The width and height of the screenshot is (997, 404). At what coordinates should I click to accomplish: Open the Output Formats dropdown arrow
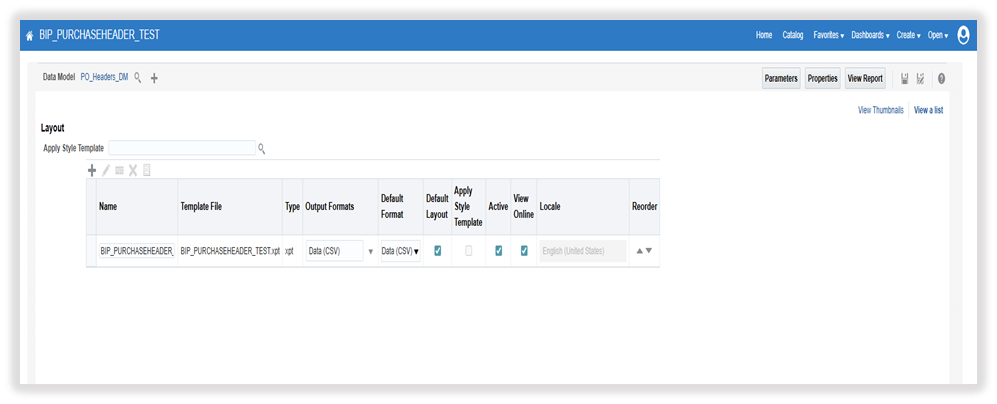(x=371, y=251)
